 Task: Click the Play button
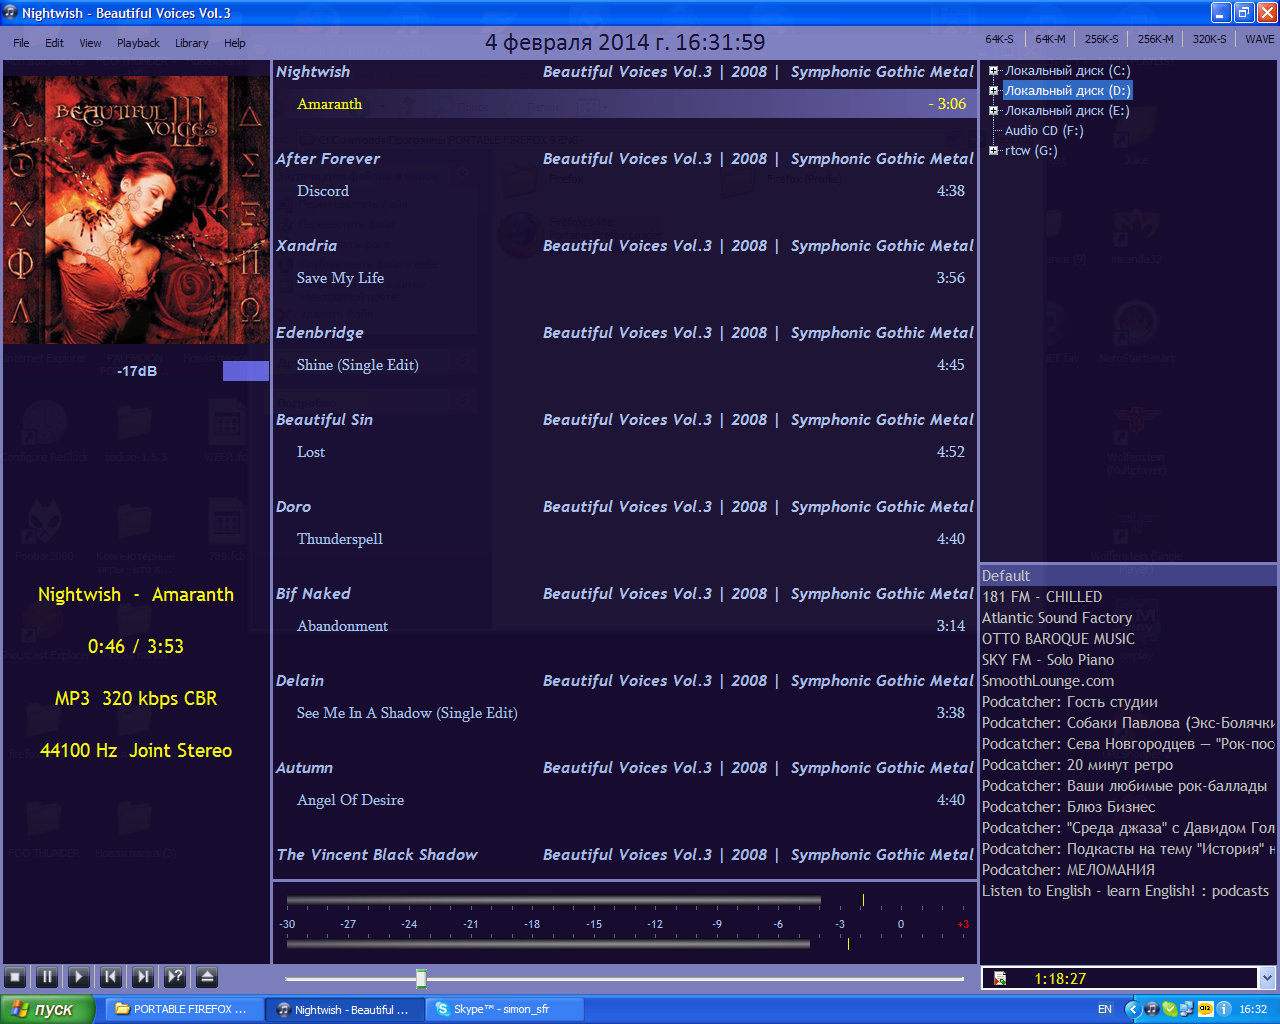coord(79,977)
